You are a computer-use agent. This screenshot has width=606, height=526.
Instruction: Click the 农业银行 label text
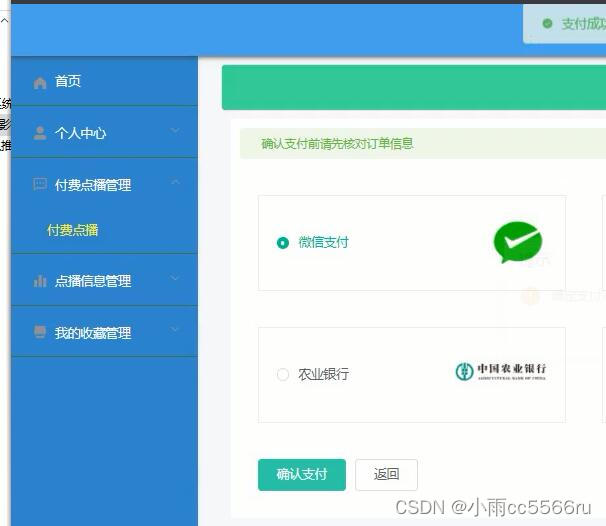[323, 374]
